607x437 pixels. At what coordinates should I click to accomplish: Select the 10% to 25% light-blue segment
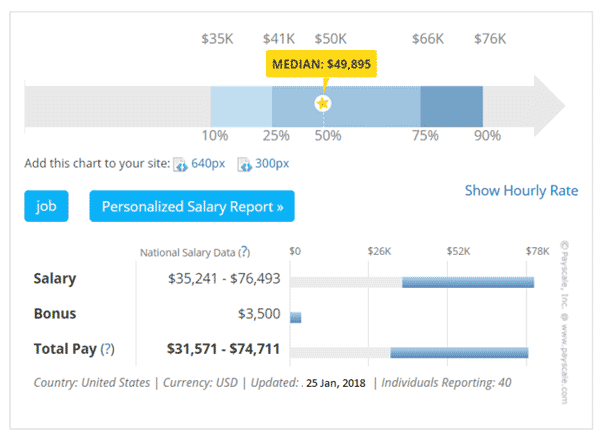coord(241,104)
